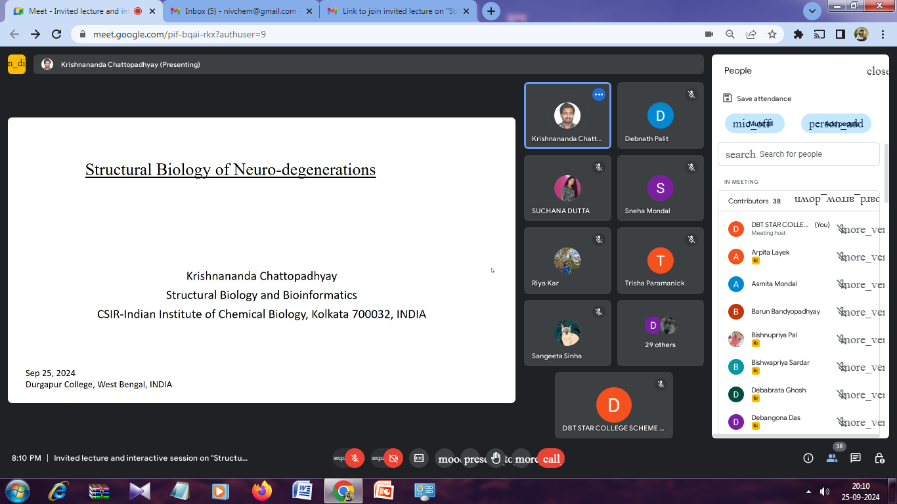Toggle the People panel icon

pos(832,458)
